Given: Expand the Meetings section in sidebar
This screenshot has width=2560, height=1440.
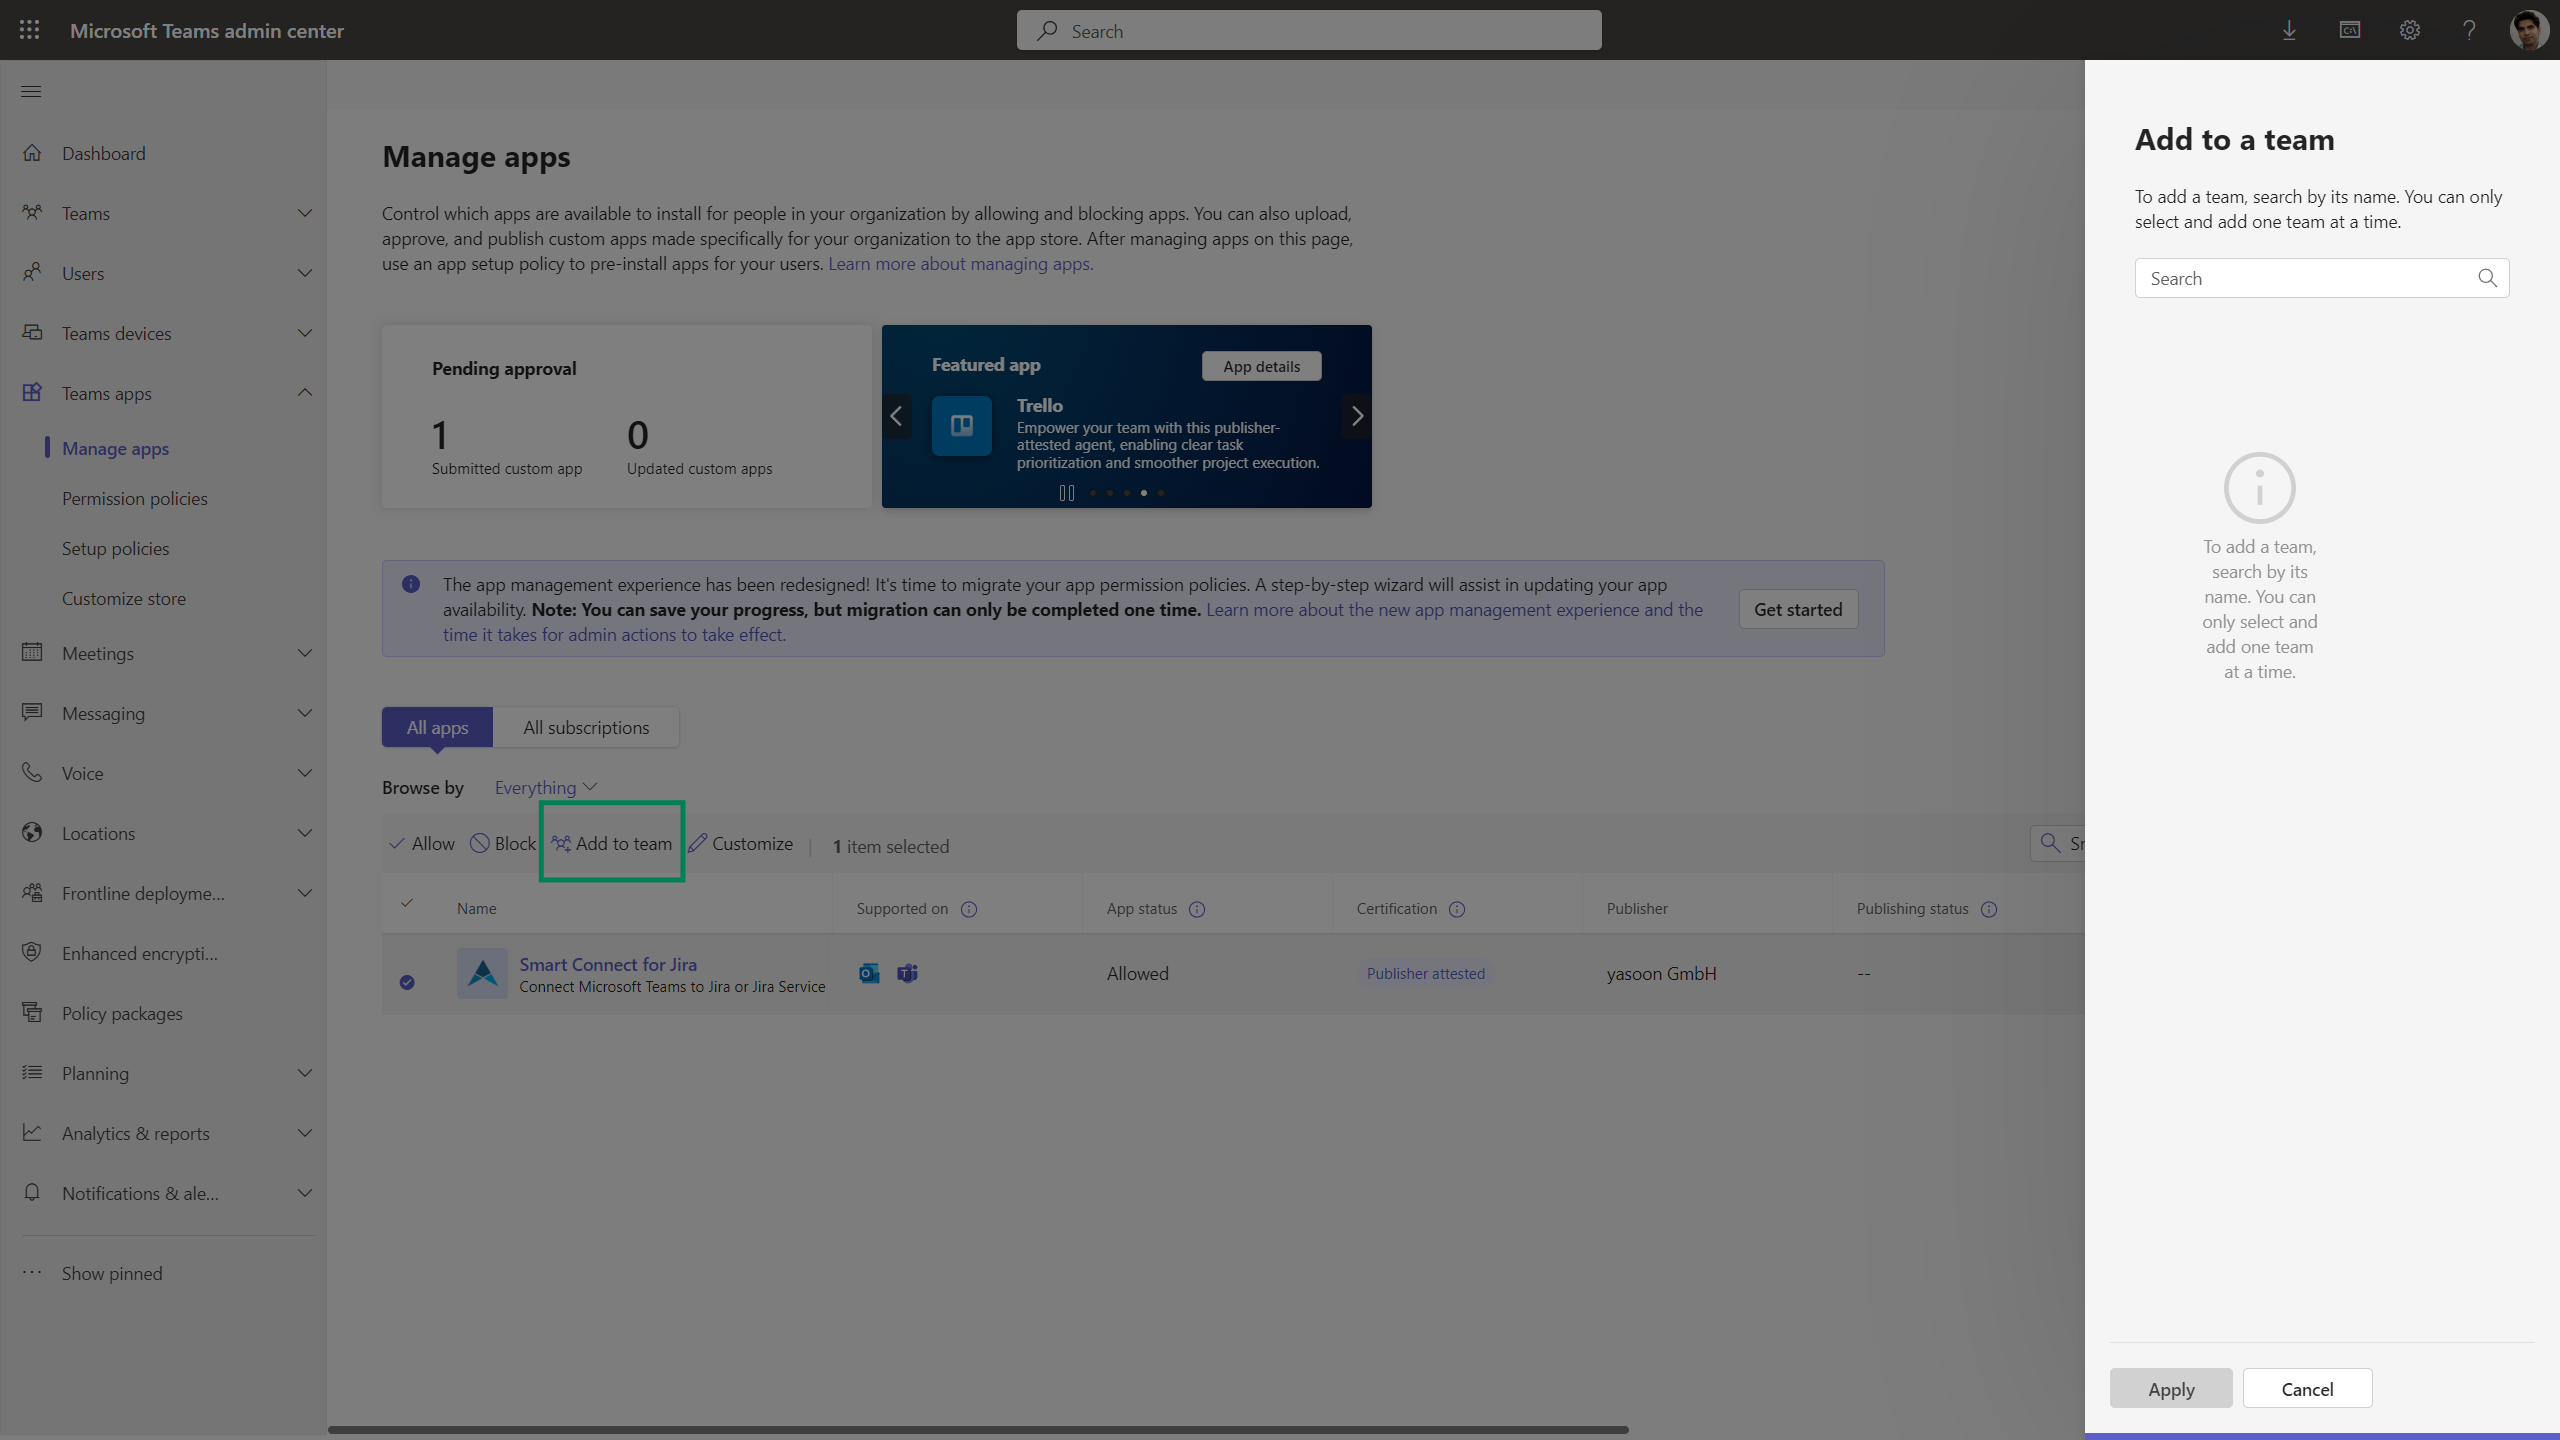Looking at the screenshot, I should [x=305, y=653].
